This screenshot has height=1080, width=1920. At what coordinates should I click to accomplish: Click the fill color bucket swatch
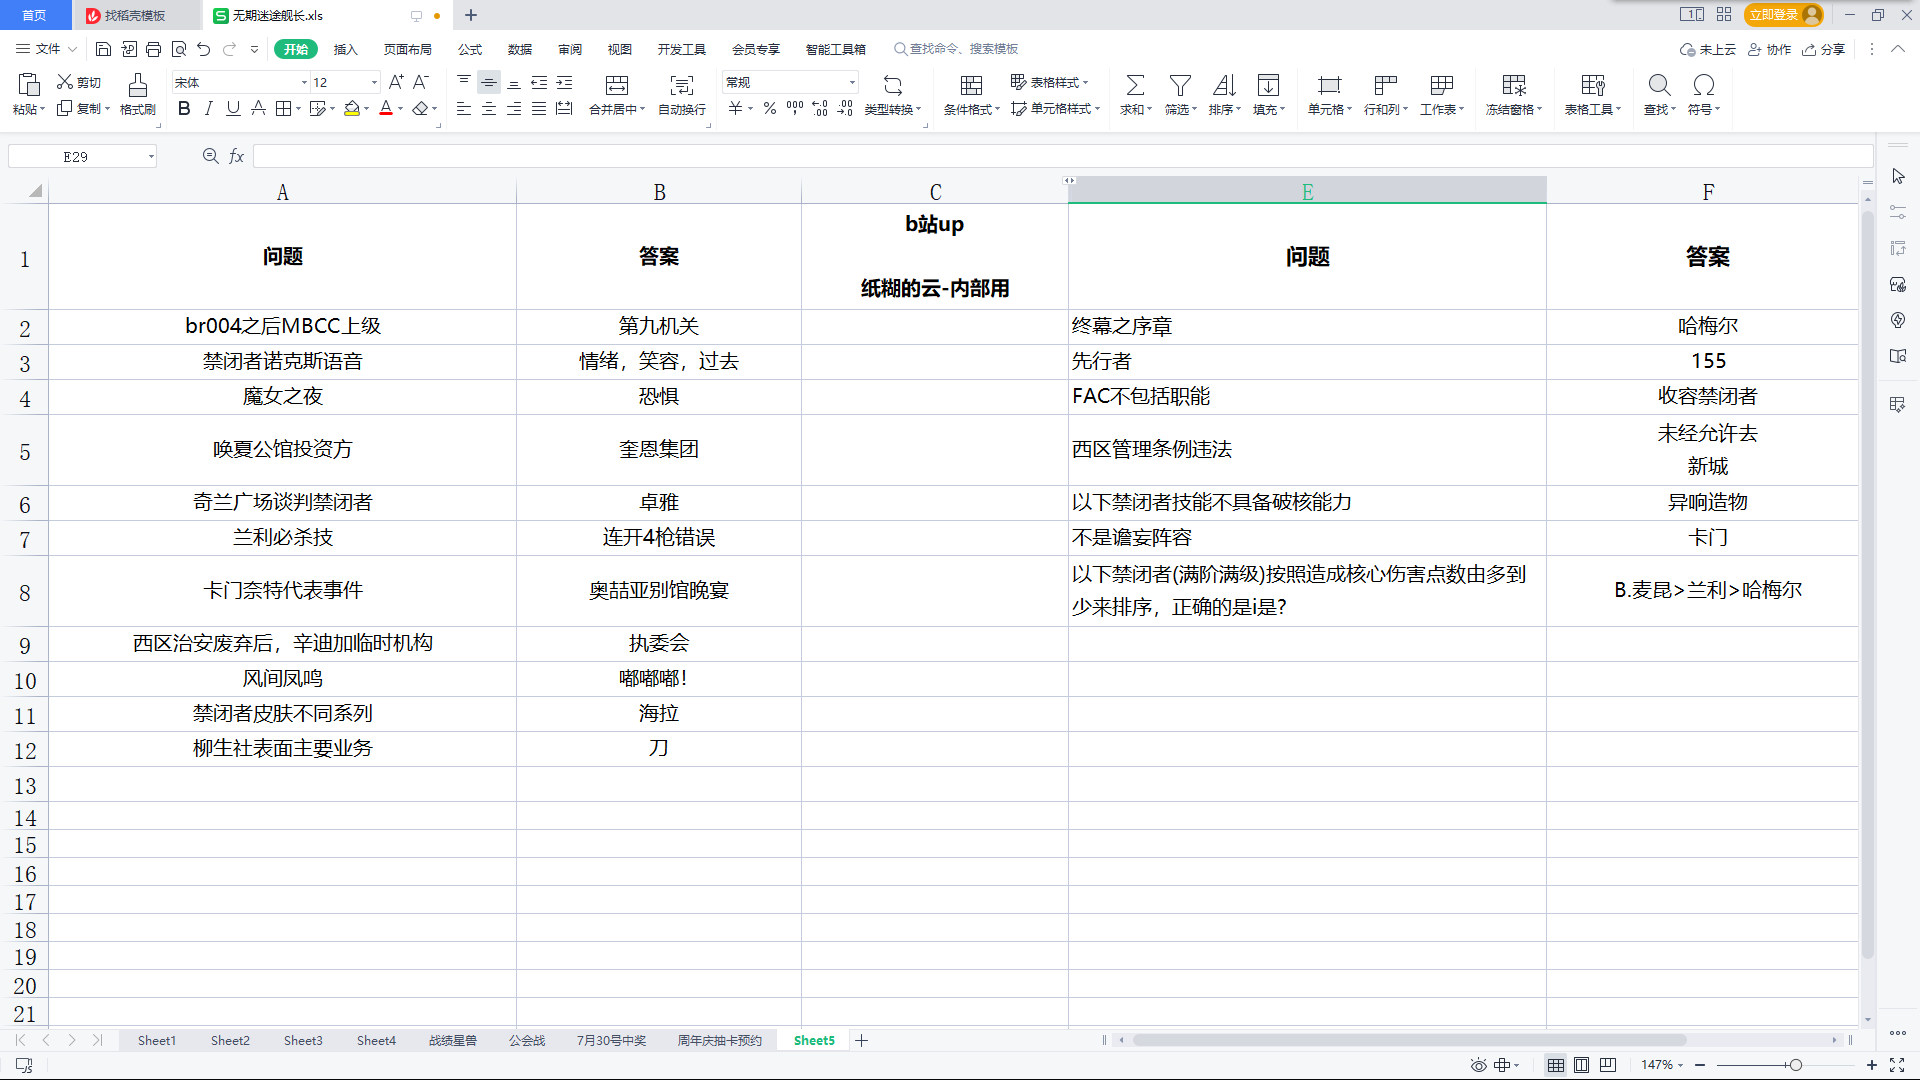(x=352, y=108)
